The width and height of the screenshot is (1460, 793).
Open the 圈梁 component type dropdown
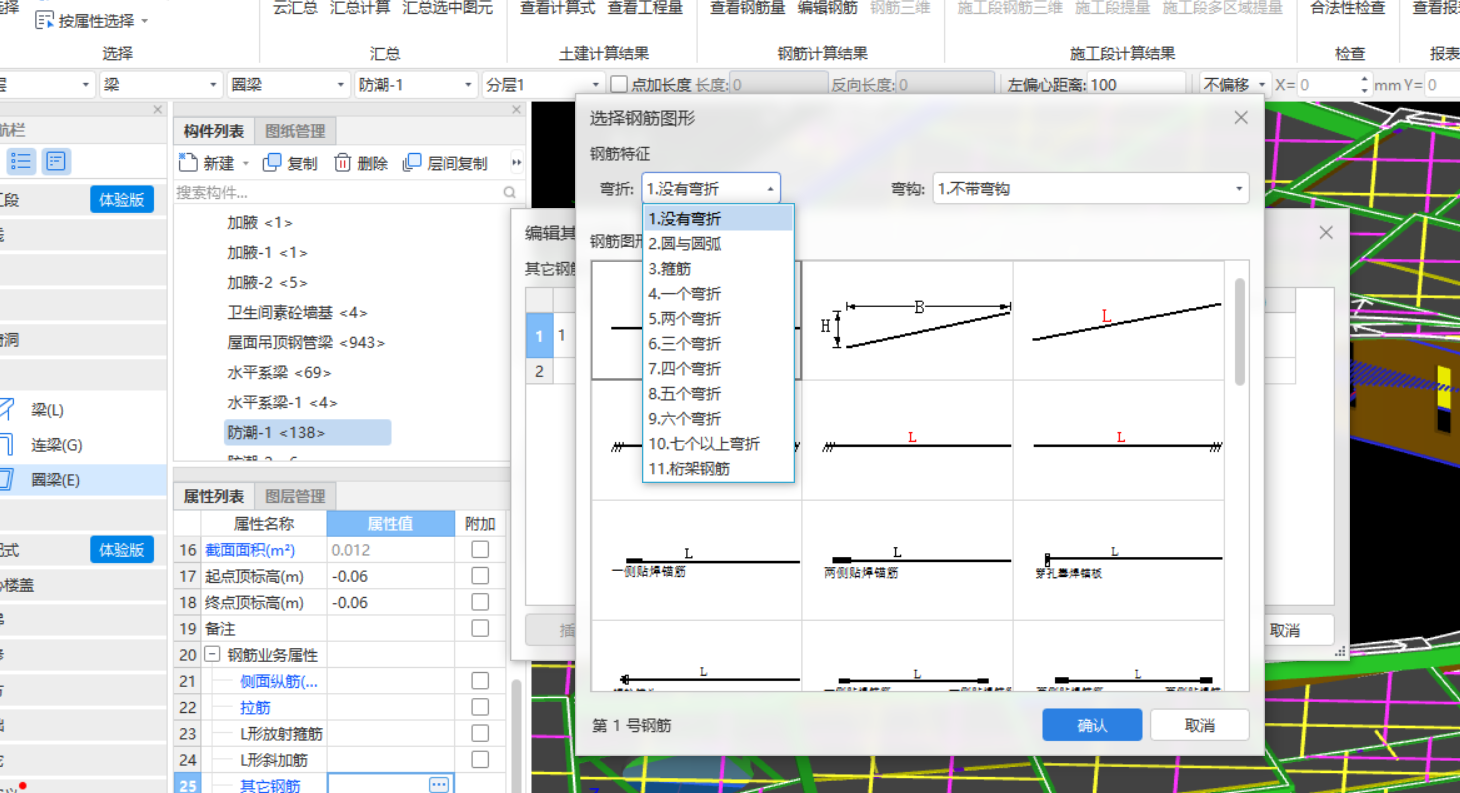[x=288, y=85]
